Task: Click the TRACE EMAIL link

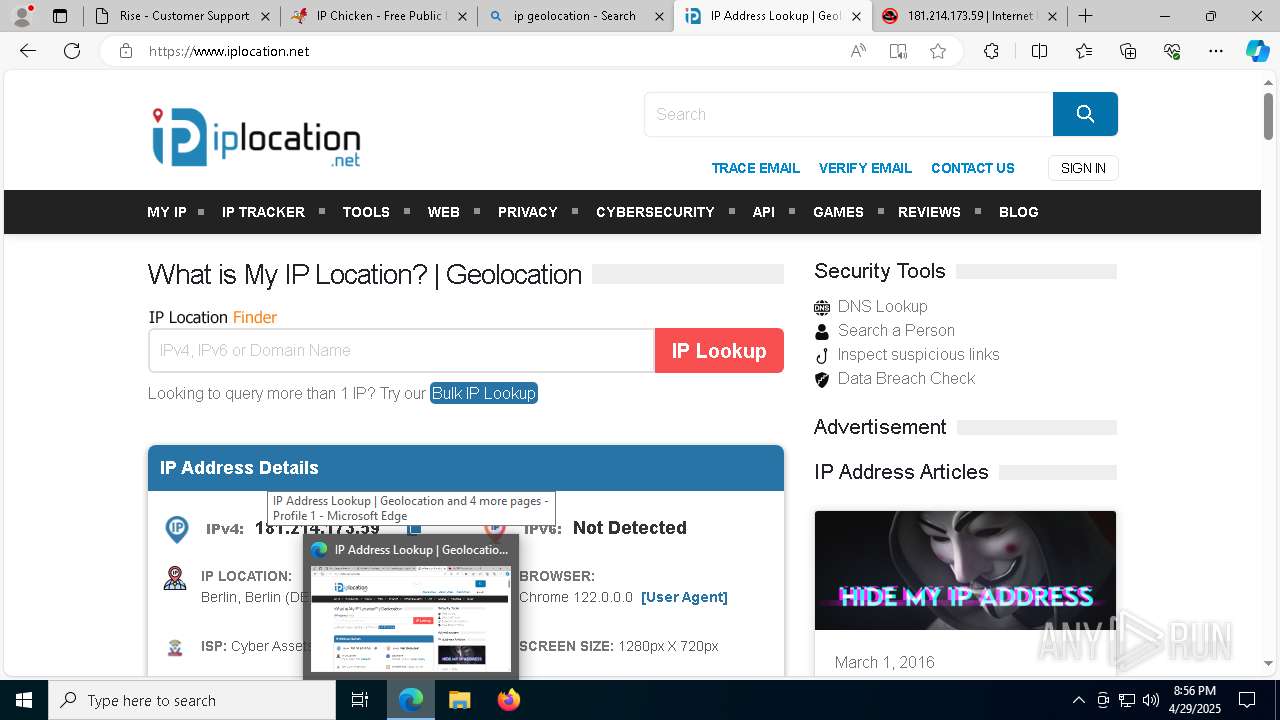Action: click(x=756, y=168)
